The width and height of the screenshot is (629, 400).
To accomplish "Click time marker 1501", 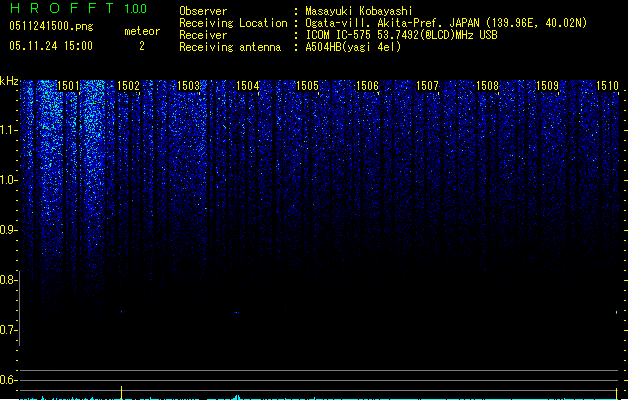I will [68, 86].
